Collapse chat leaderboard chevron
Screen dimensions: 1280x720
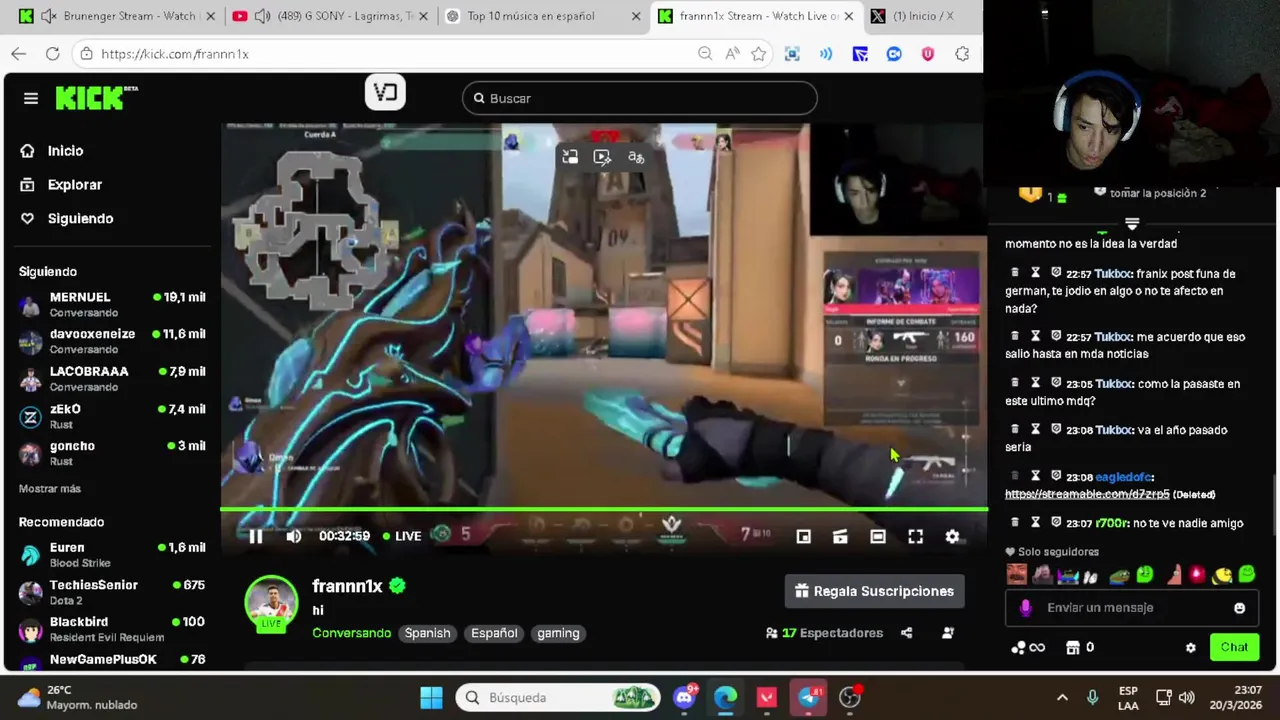coord(1132,223)
